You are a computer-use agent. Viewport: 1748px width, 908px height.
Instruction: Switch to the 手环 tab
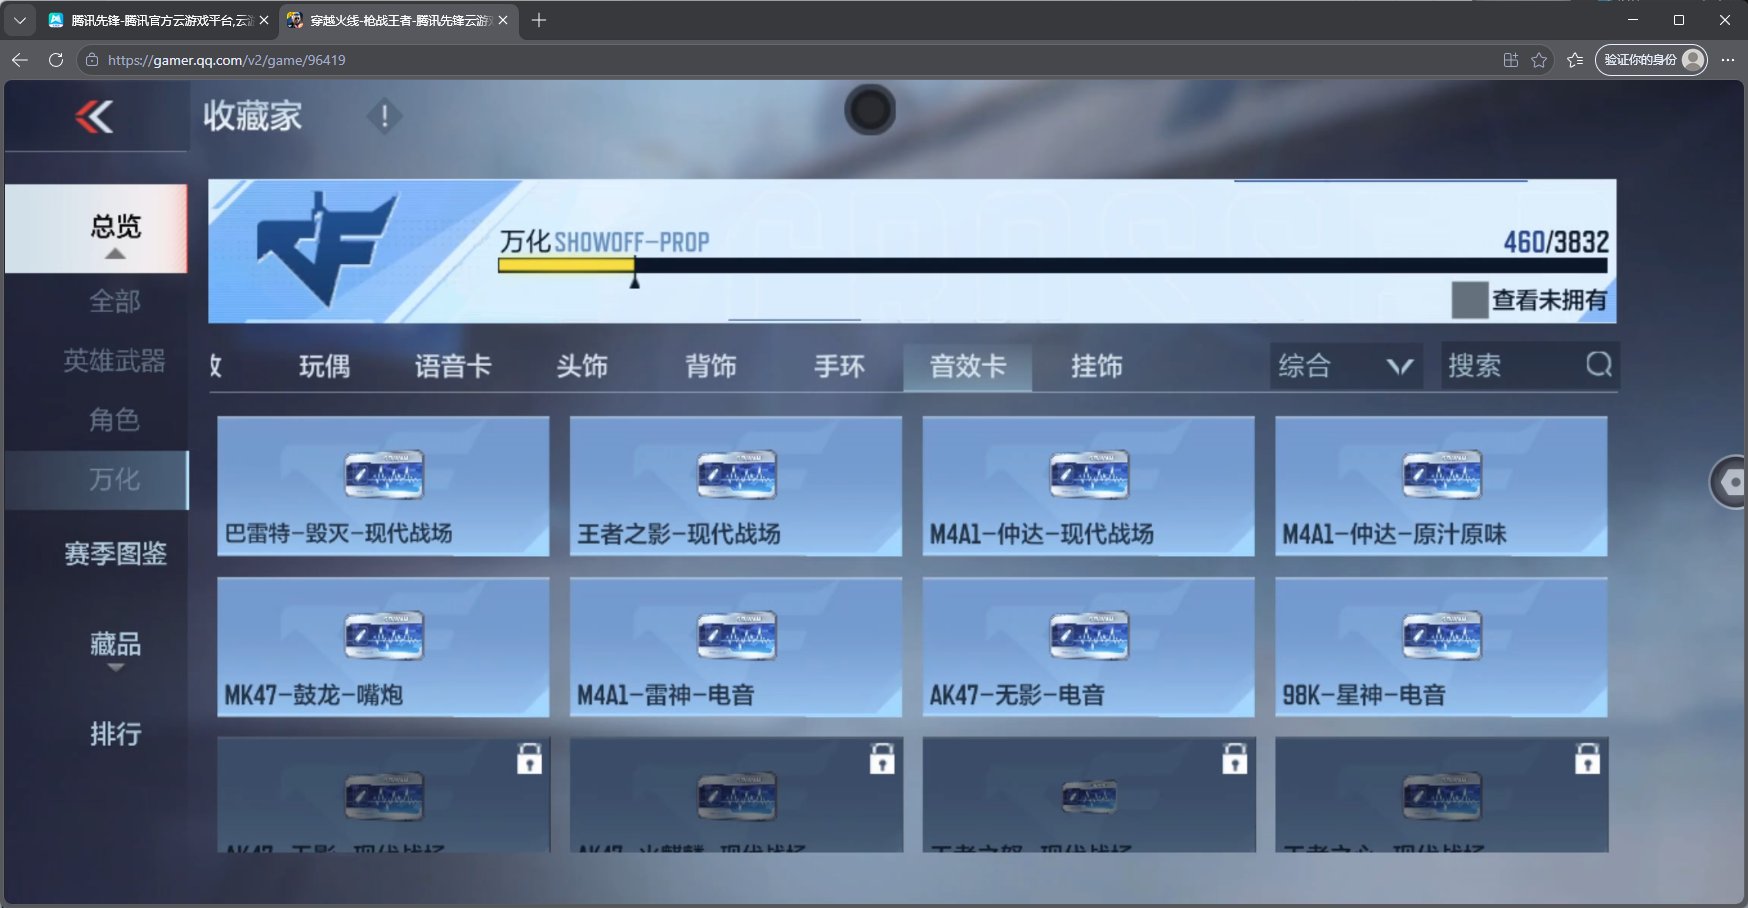point(840,366)
